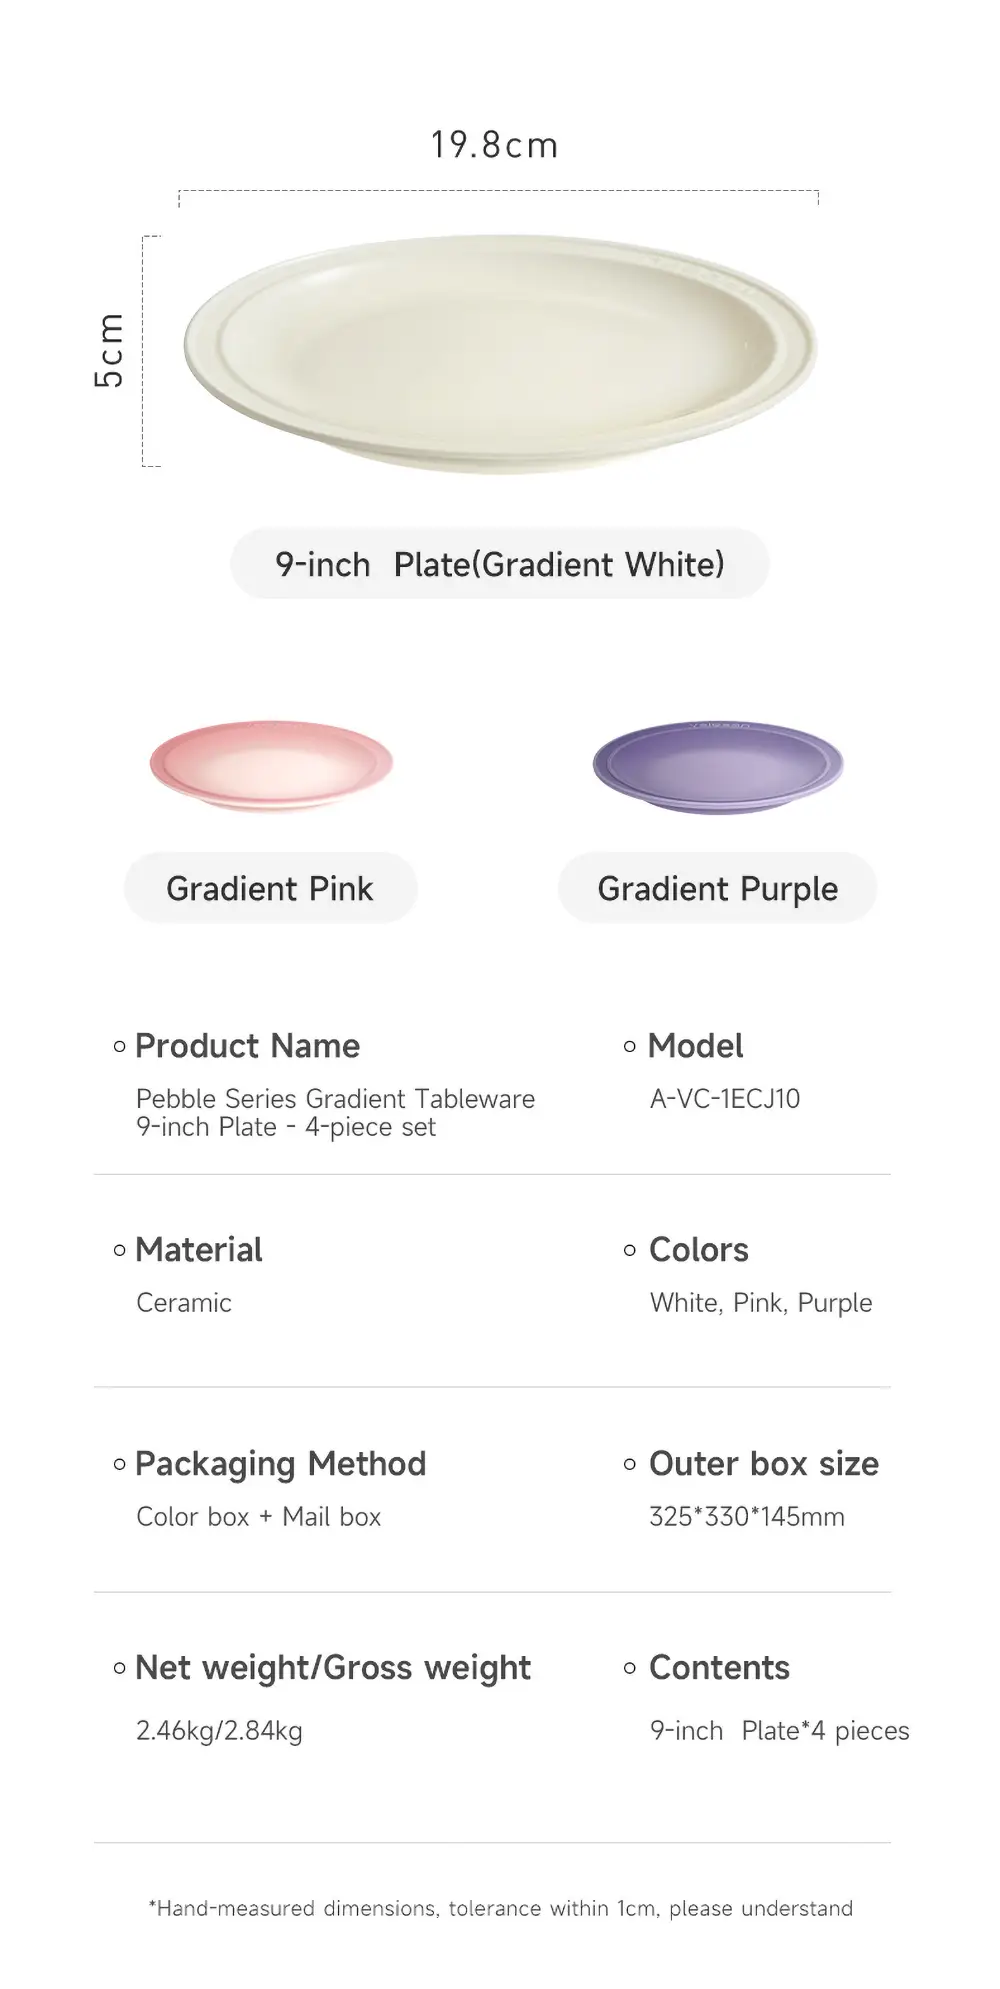Click the Contents heading
The height and width of the screenshot is (1989, 1000).
pos(719,1668)
